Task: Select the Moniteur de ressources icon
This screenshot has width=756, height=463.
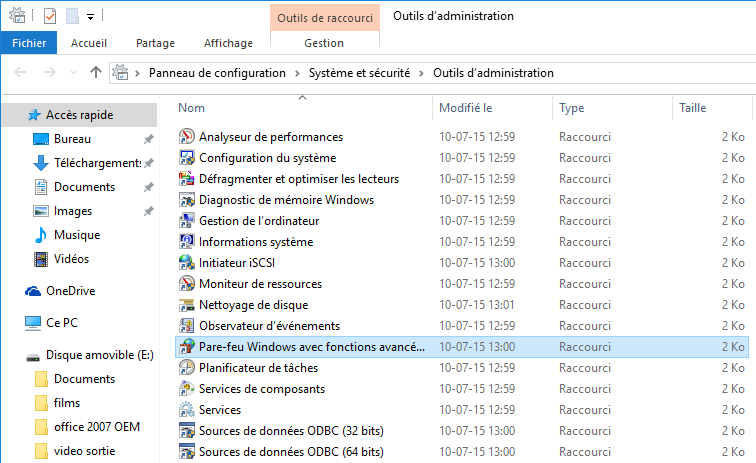Action: click(x=187, y=284)
